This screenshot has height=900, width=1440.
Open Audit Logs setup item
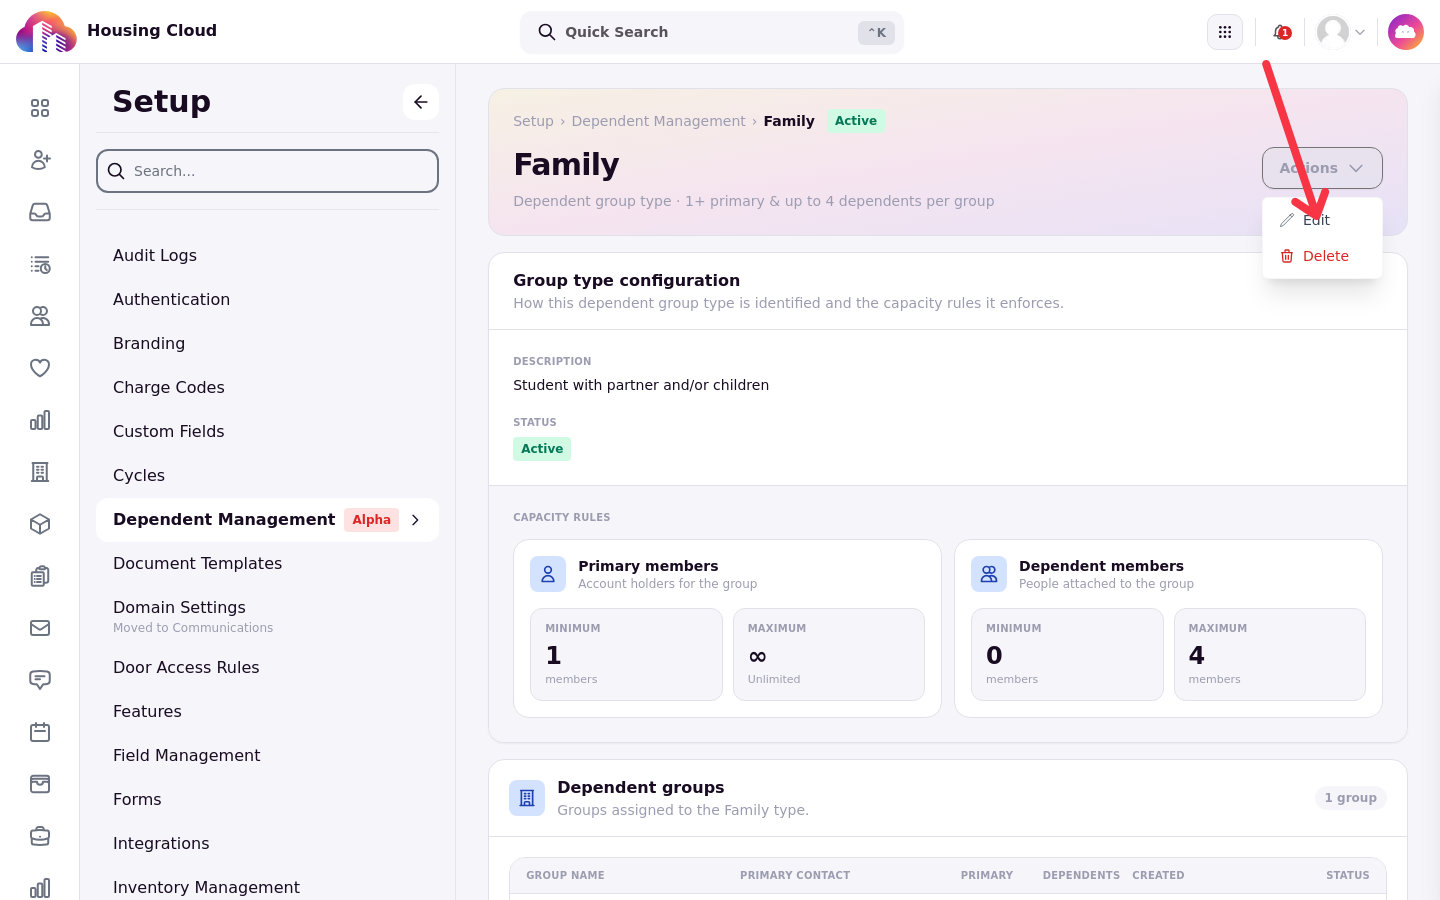267,256
